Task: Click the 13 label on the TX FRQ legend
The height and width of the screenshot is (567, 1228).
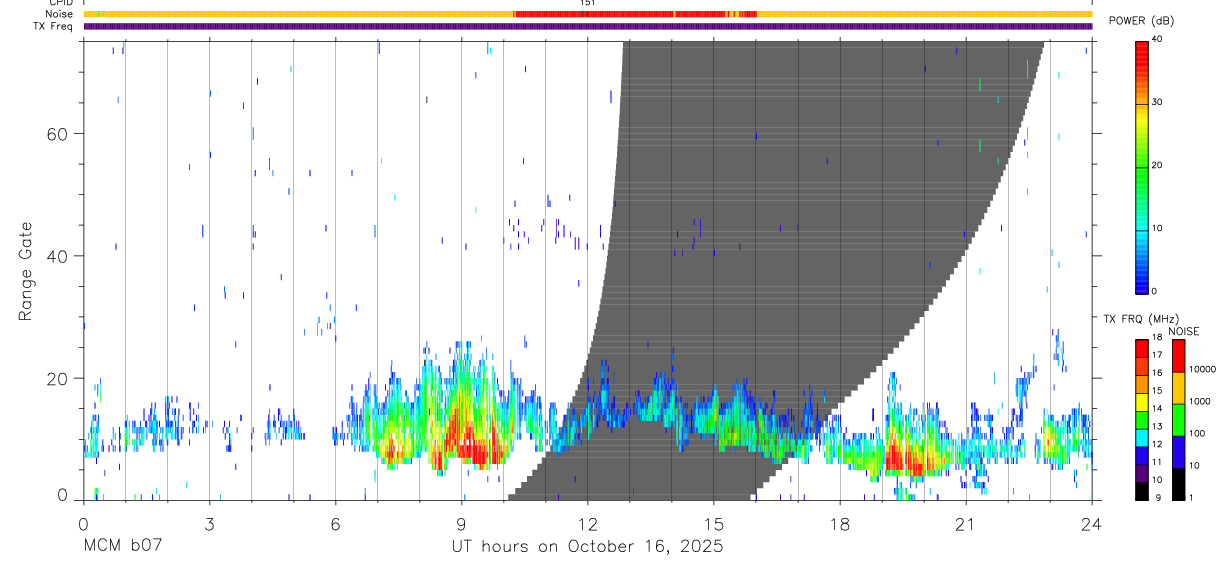Action: (x=1157, y=427)
